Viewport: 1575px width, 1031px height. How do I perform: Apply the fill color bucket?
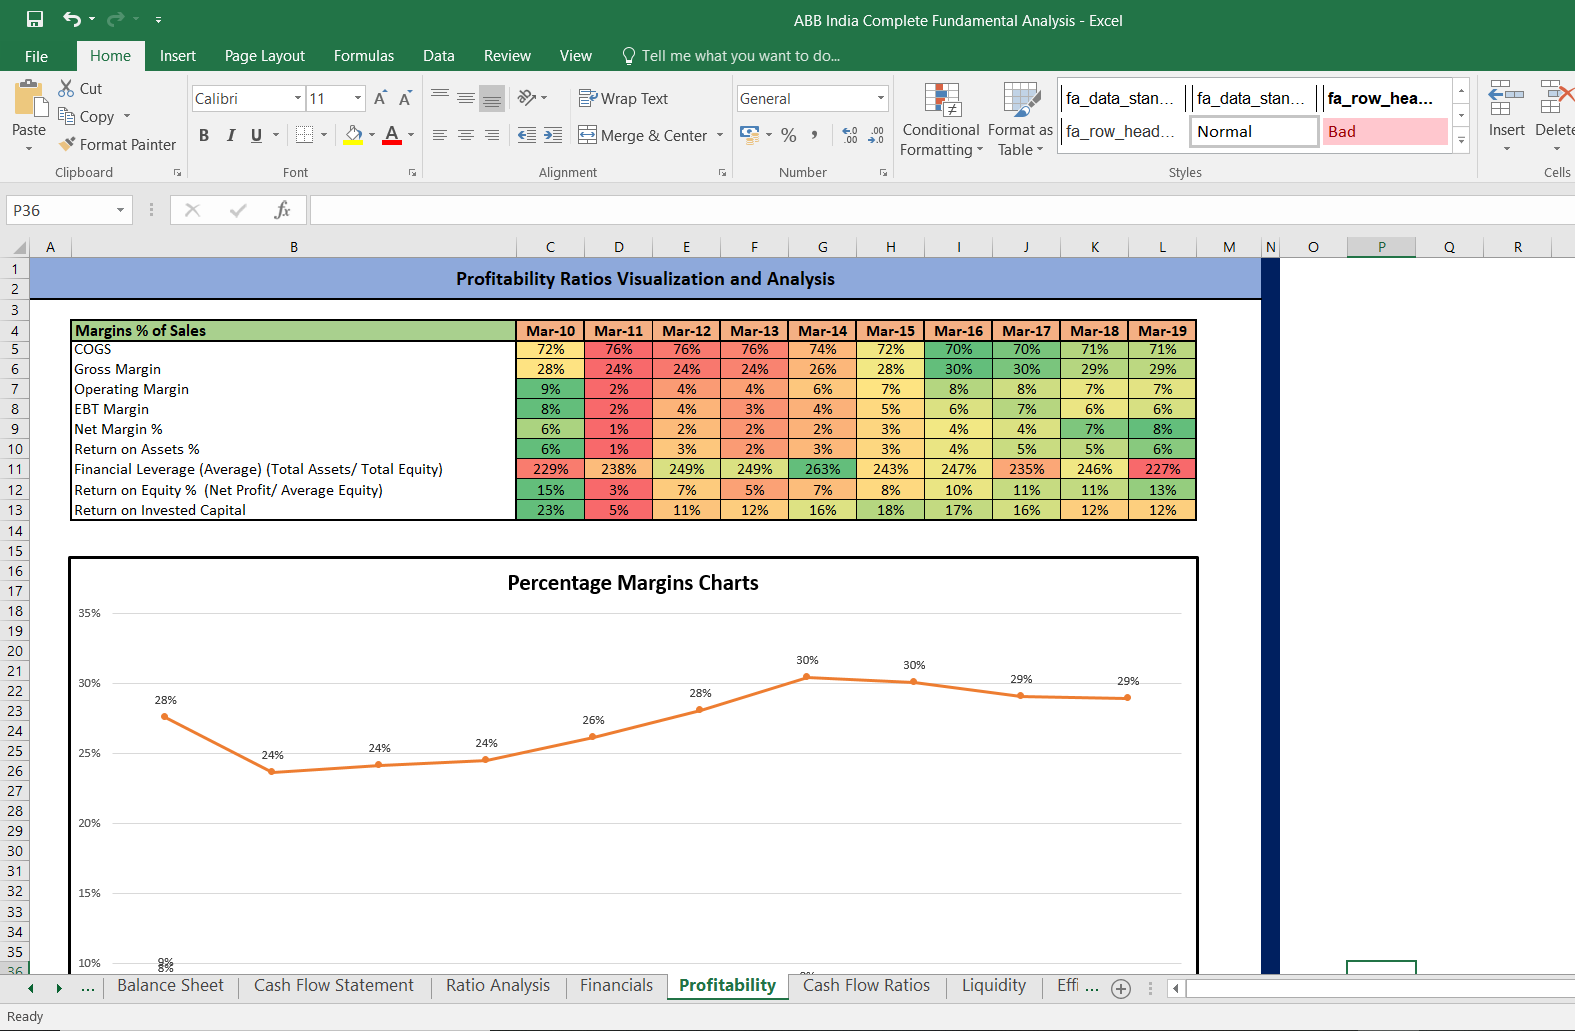point(354,135)
